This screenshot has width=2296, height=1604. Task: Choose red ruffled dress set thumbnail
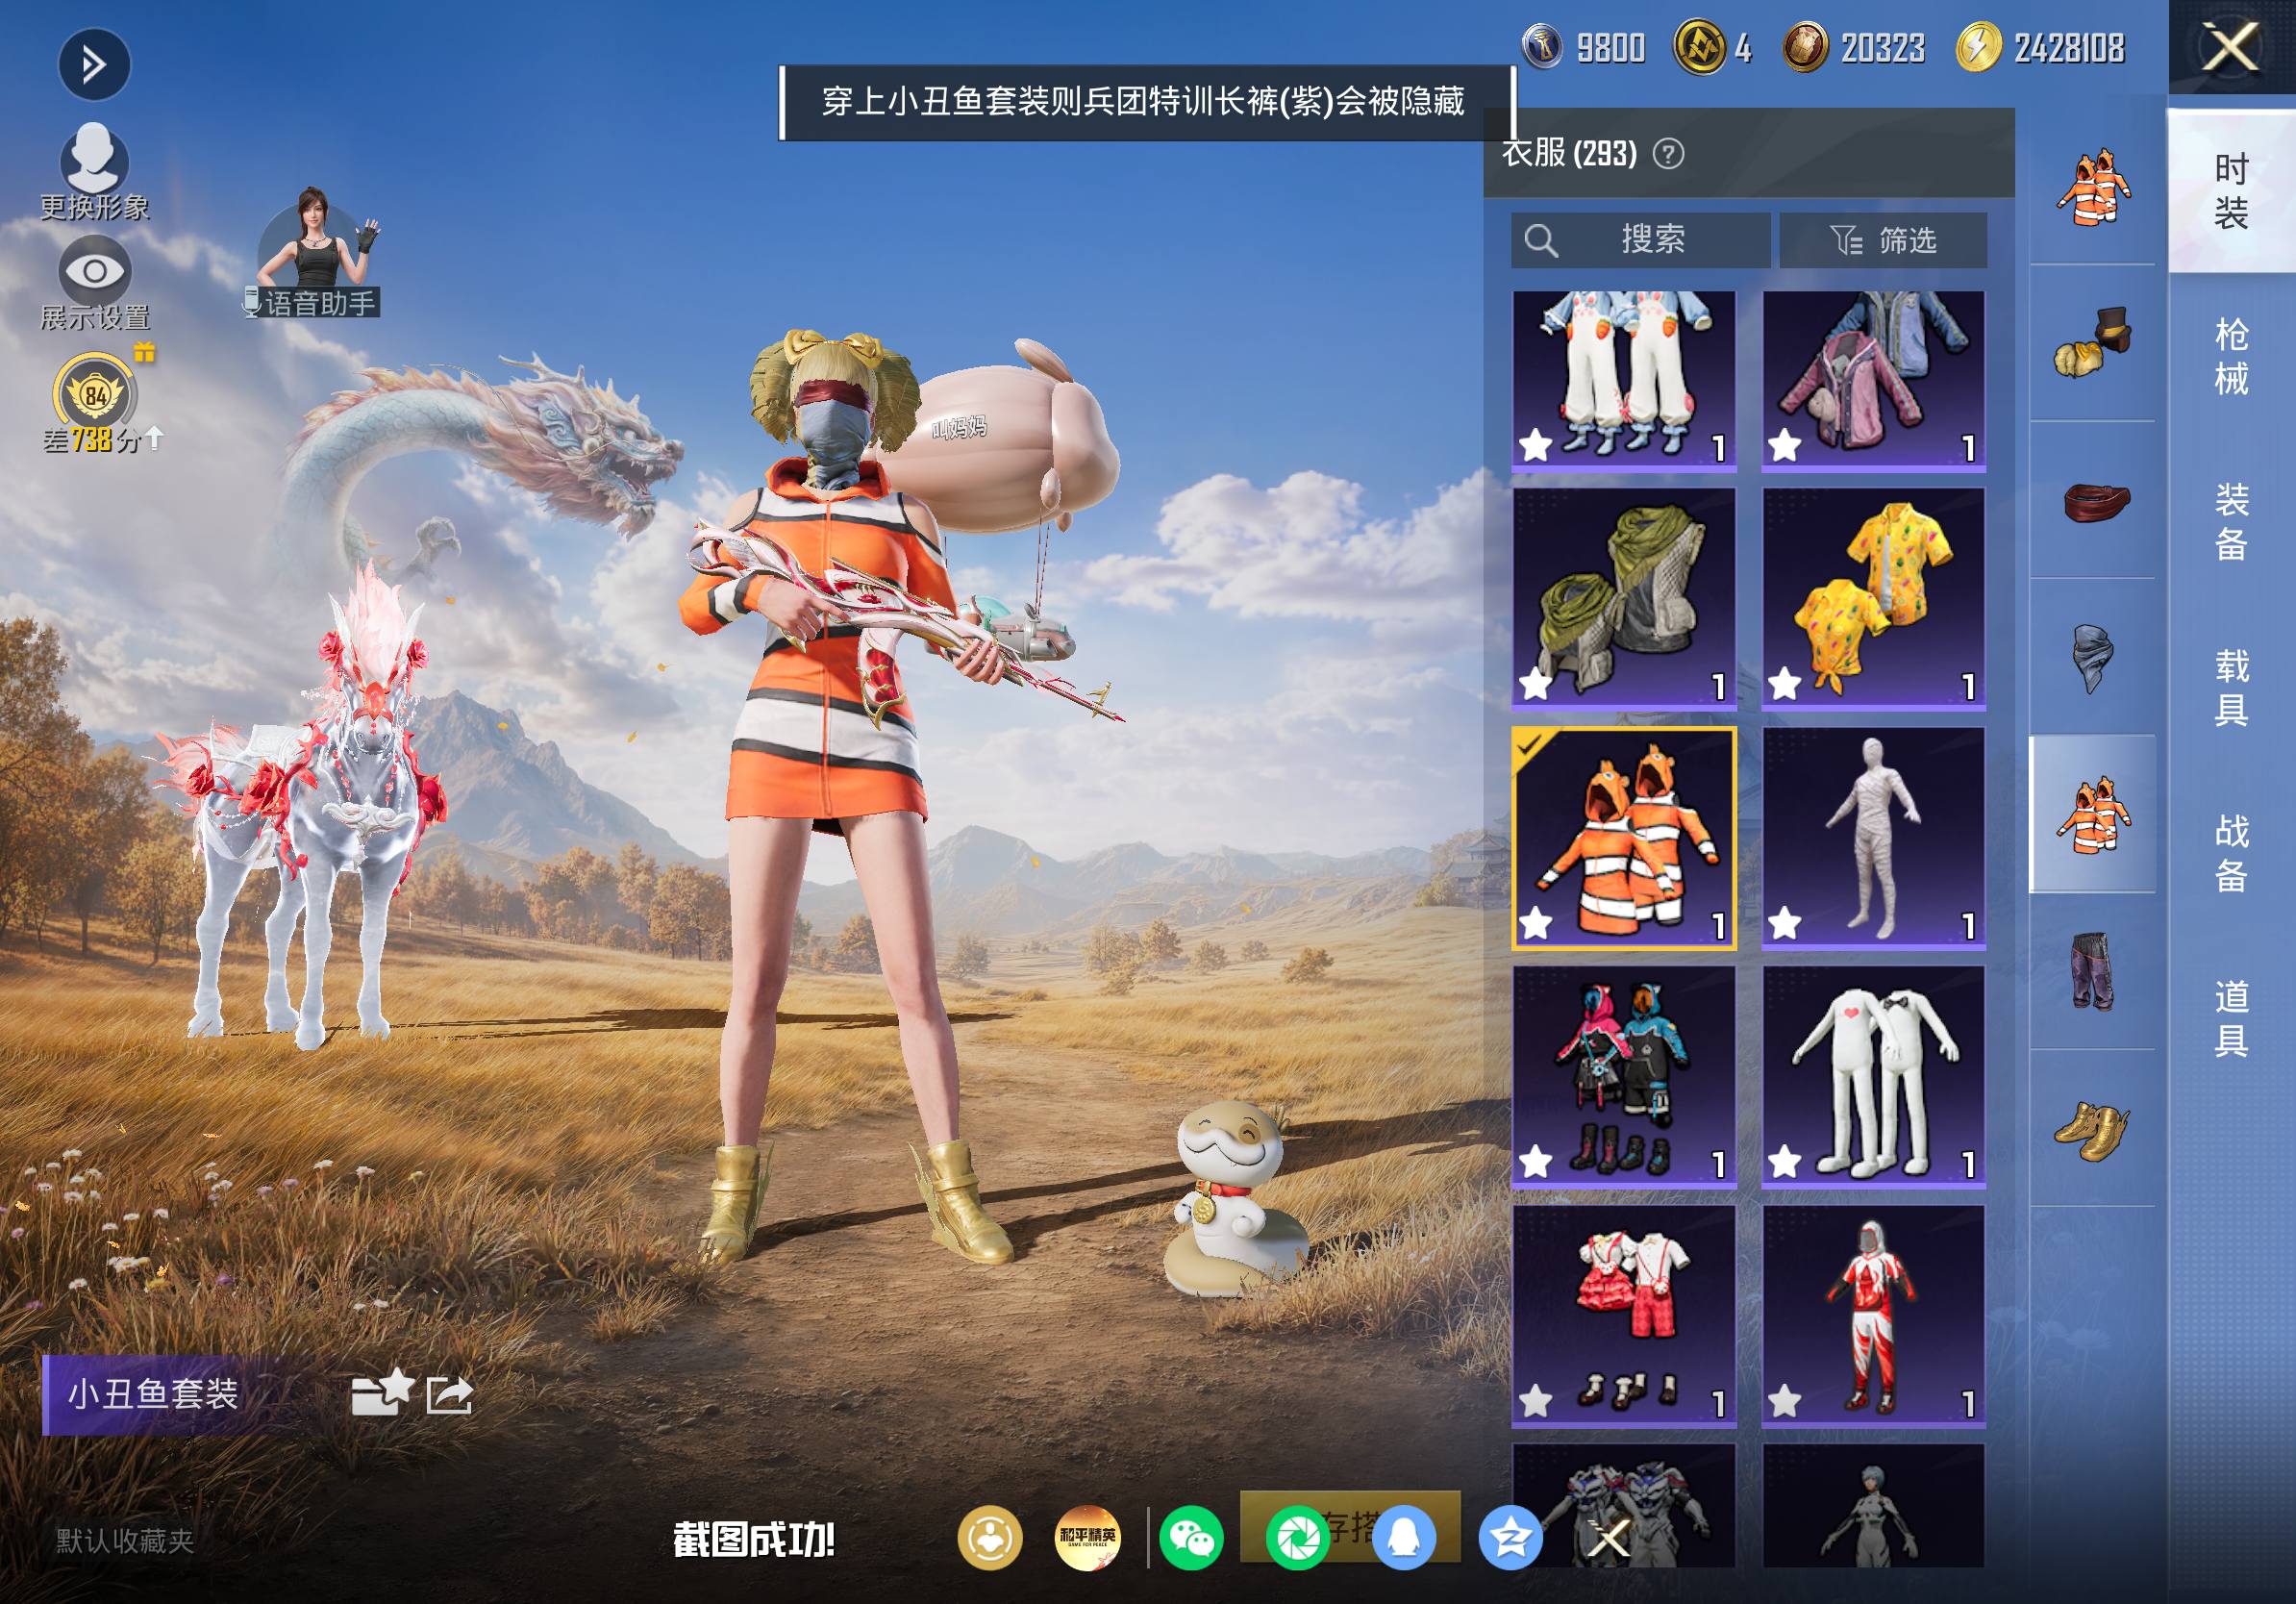tap(1624, 1316)
